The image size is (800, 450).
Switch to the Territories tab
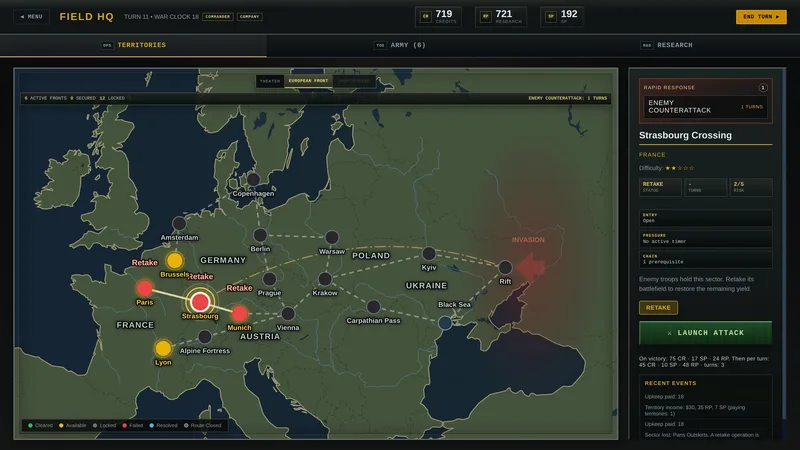pyautogui.click(x=133, y=45)
